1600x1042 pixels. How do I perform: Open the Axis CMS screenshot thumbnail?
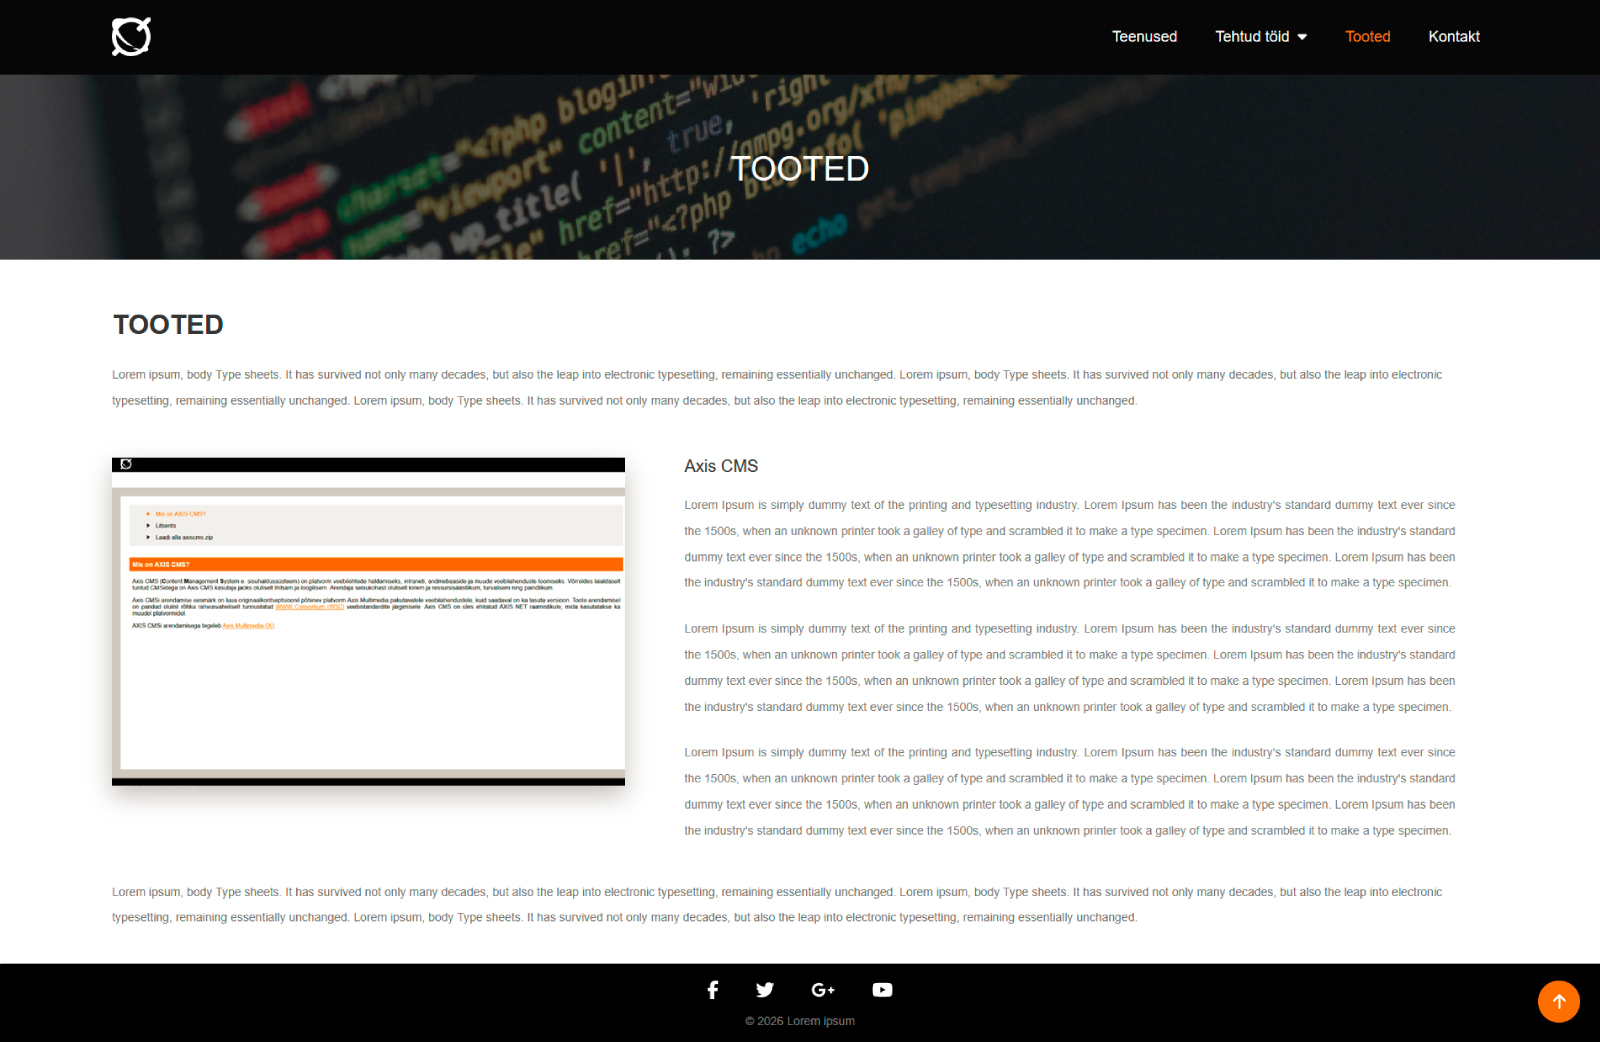368,622
